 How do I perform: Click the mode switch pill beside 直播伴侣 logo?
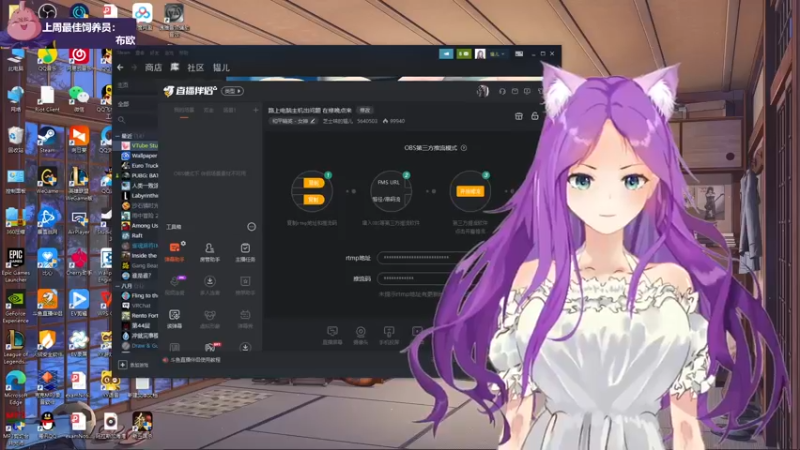pyautogui.click(x=233, y=91)
